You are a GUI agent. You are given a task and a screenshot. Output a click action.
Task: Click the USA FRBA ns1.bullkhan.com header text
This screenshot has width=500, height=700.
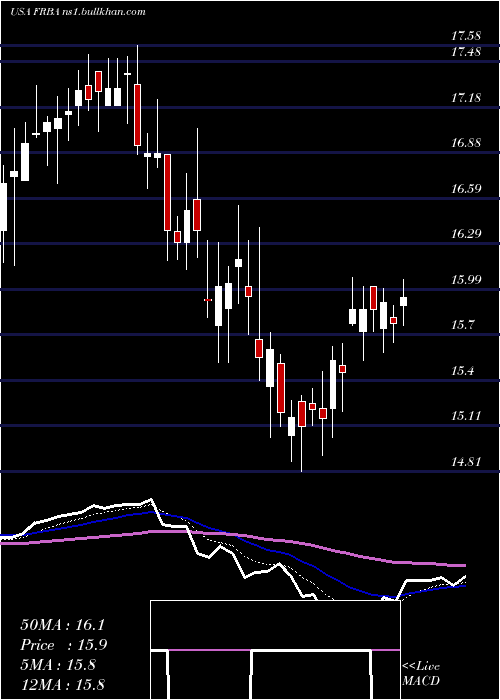[x=78, y=12]
